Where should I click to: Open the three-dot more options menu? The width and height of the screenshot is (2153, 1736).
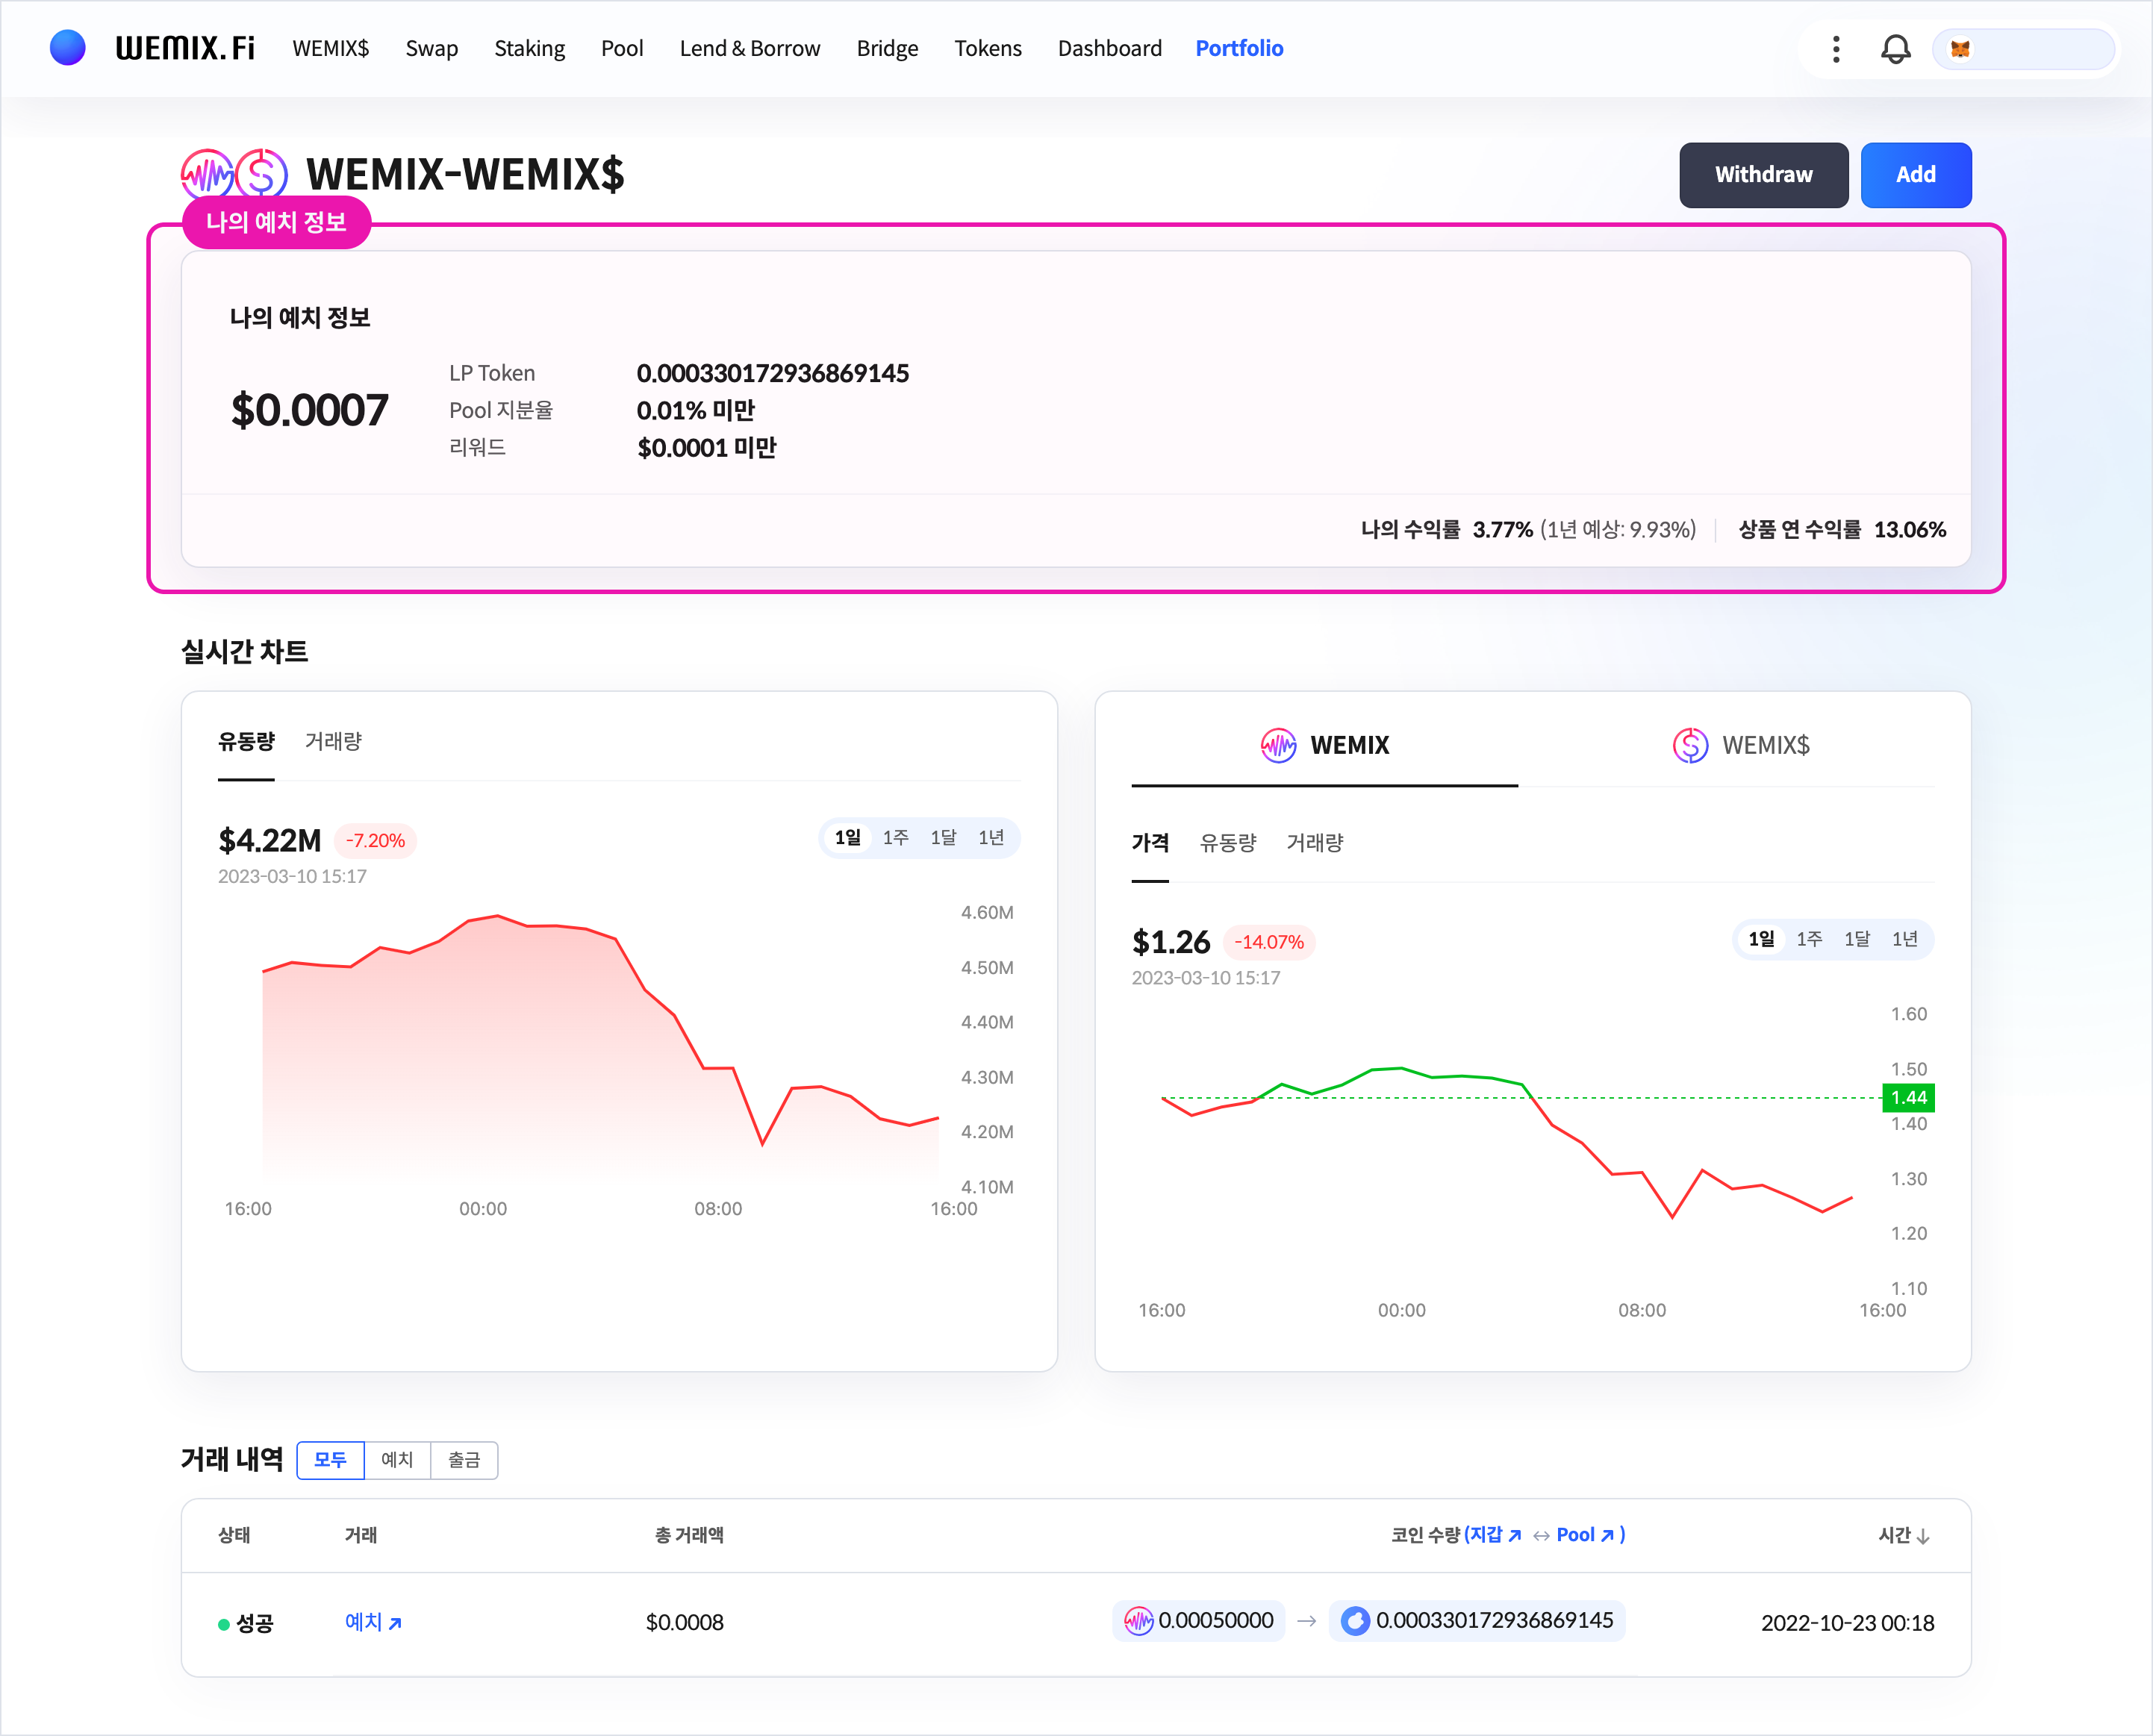(x=1836, y=49)
